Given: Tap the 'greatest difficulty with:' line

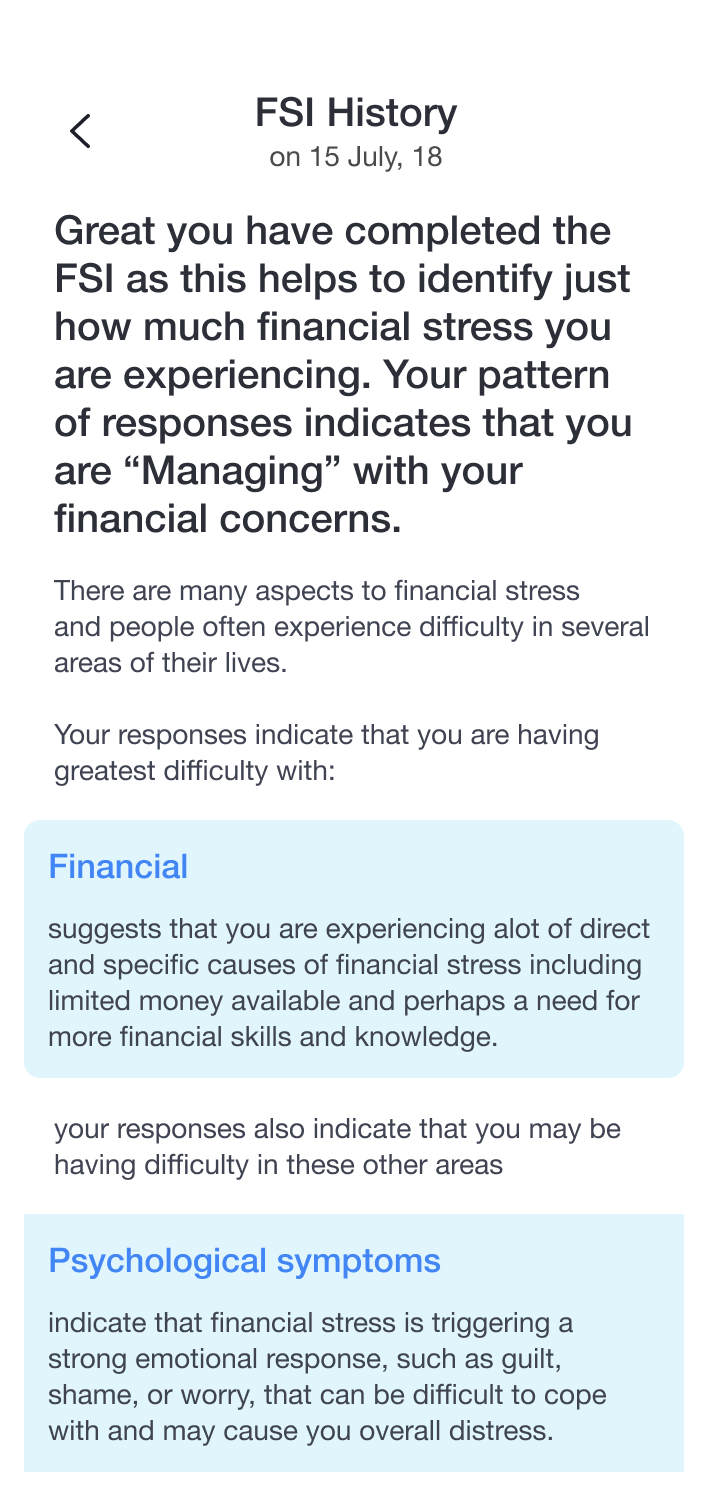Looking at the screenshot, I should click(195, 772).
